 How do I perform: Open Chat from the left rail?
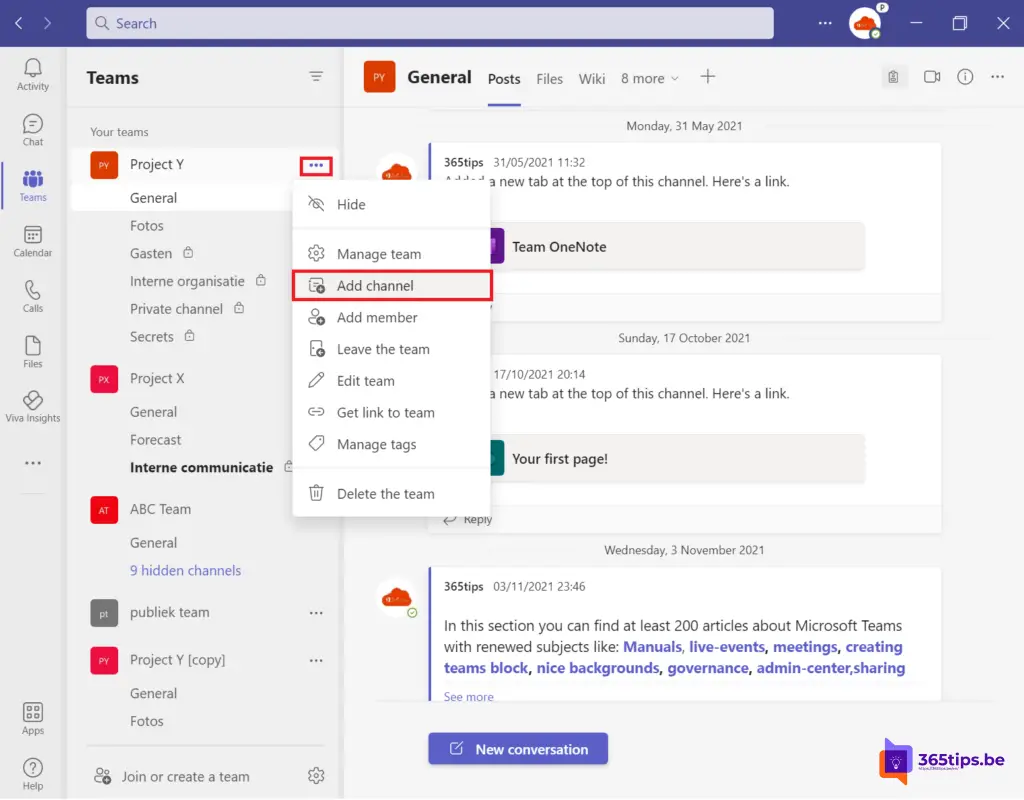coord(33,131)
